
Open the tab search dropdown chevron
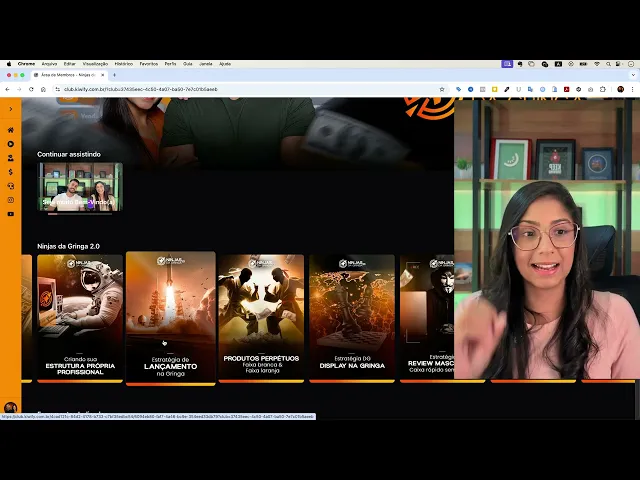pyautogui.click(x=633, y=75)
